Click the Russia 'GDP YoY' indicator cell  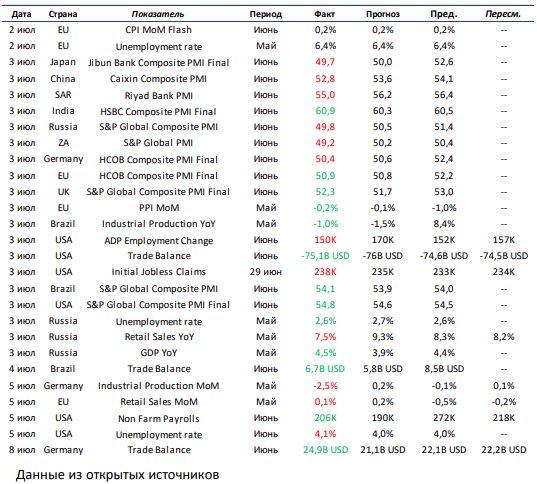(159, 353)
